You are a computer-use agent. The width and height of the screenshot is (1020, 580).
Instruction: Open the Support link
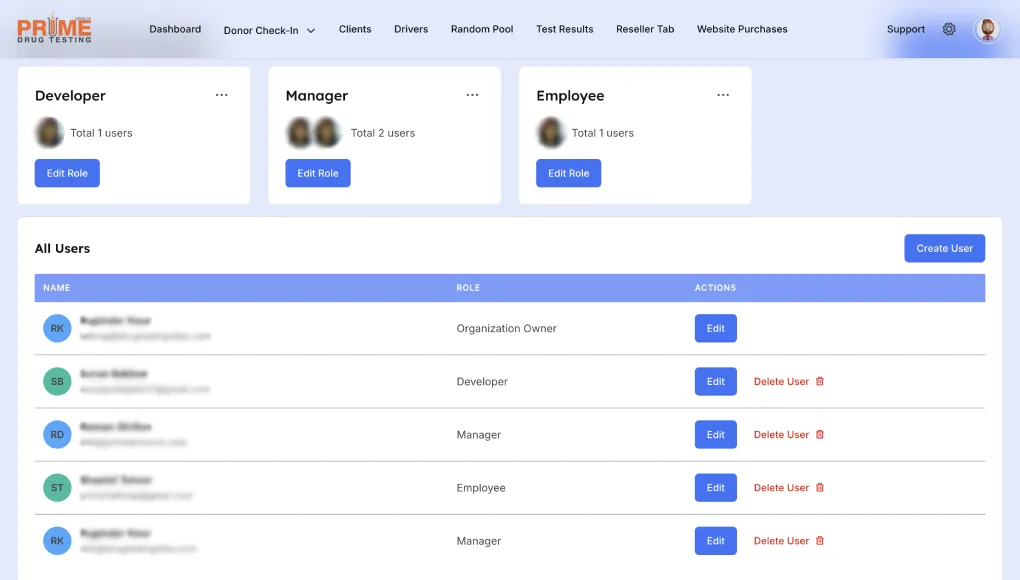pos(905,29)
